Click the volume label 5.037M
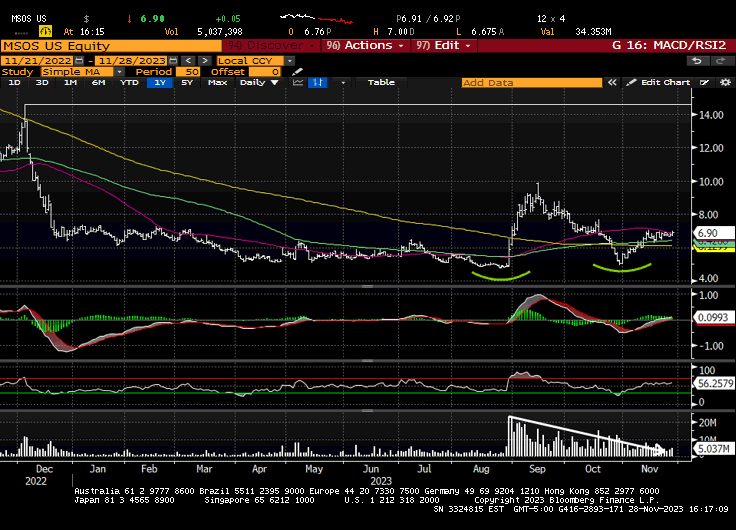 (713, 449)
